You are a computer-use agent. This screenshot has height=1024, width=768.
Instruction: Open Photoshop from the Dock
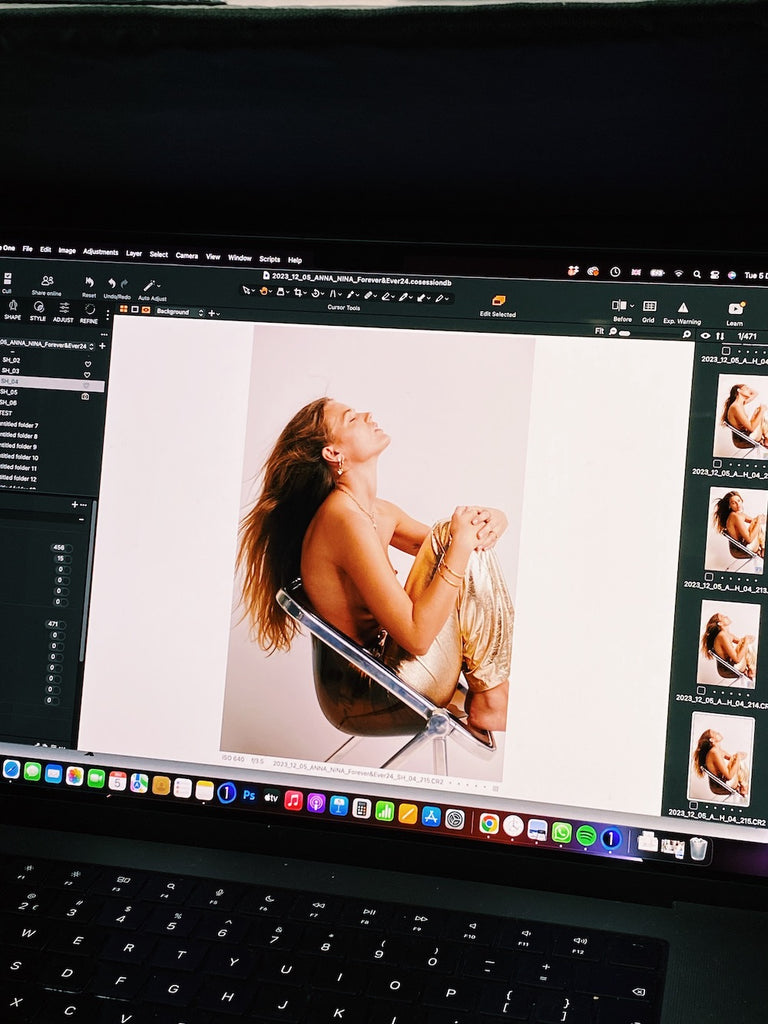click(x=249, y=795)
